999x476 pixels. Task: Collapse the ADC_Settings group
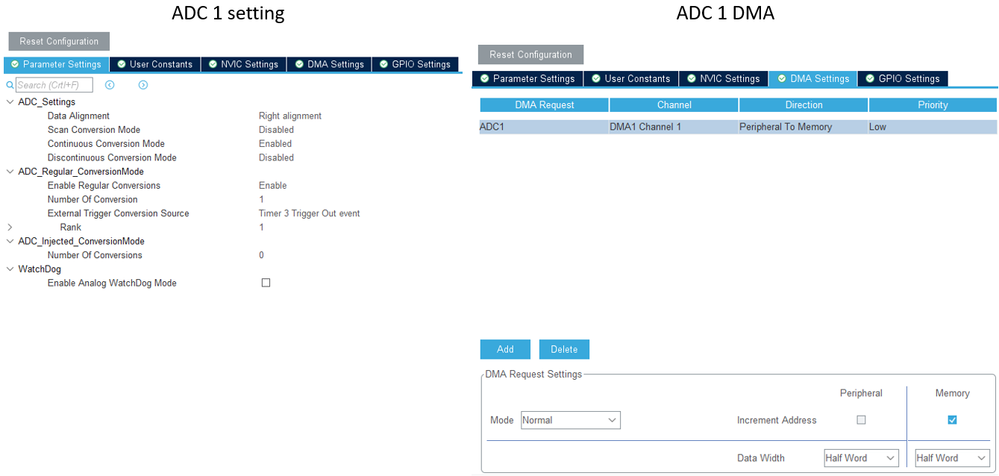pos(10,102)
